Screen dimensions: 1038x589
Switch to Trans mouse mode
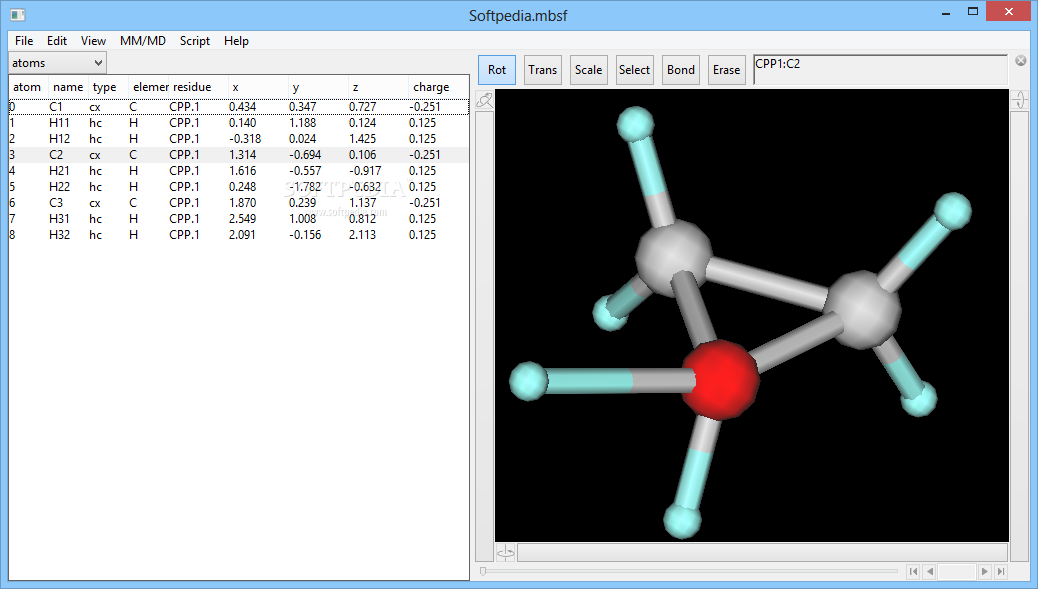tap(543, 69)
